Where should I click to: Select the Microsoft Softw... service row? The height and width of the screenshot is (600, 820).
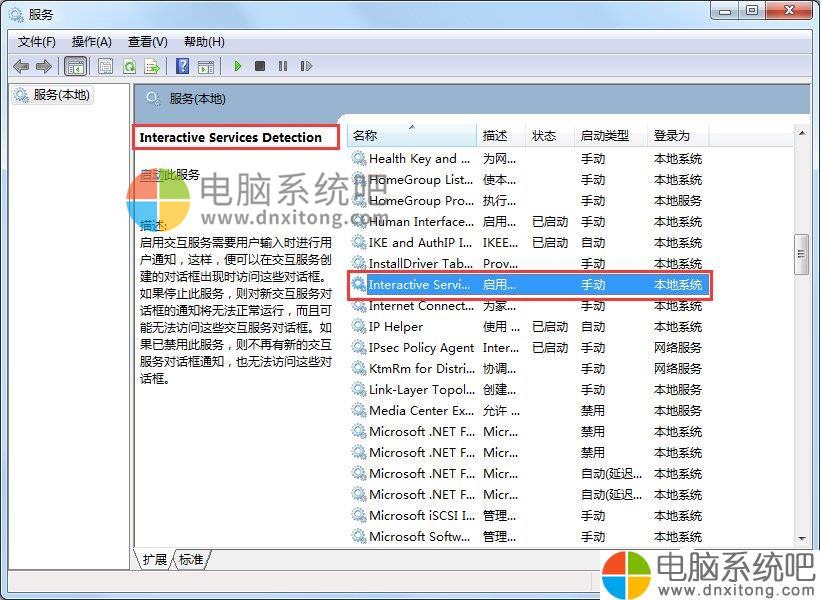[x=528, y=536]
